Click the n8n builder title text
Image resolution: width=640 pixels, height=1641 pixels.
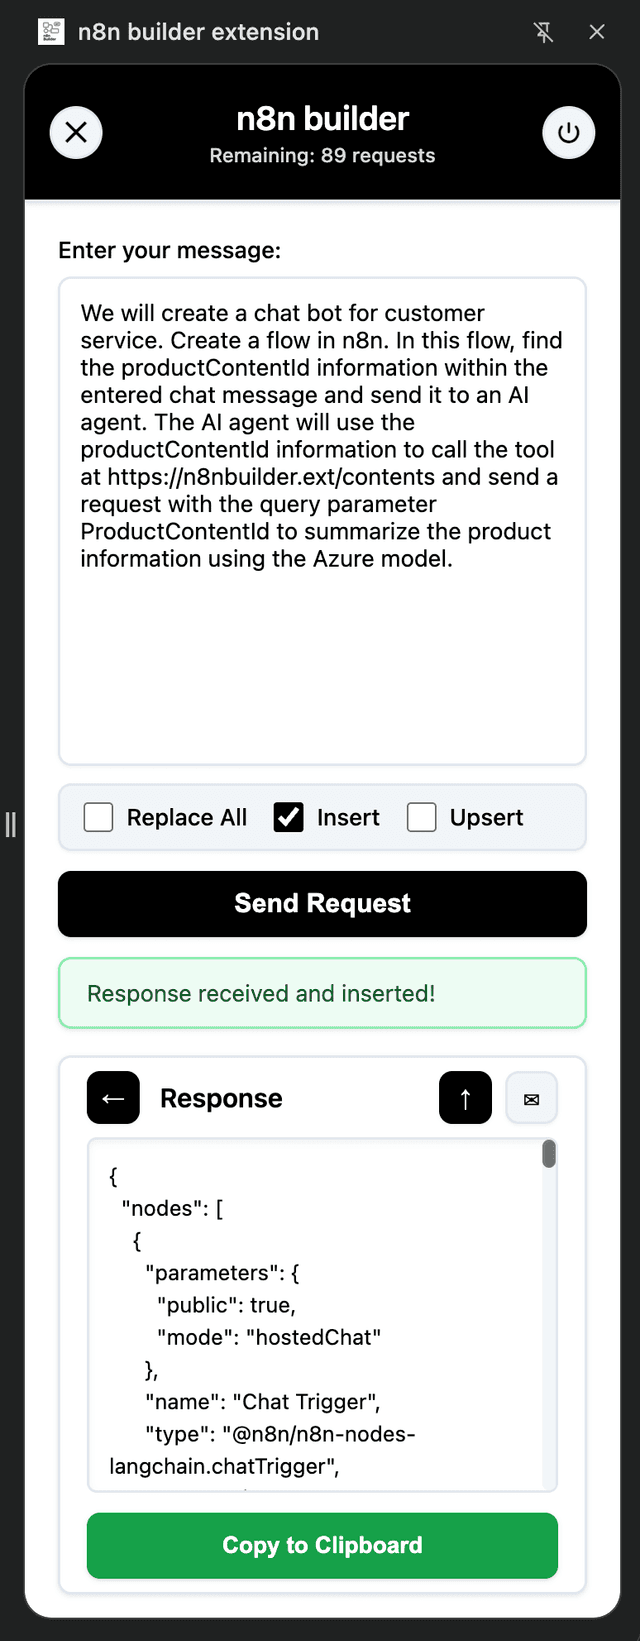[321, 118]
